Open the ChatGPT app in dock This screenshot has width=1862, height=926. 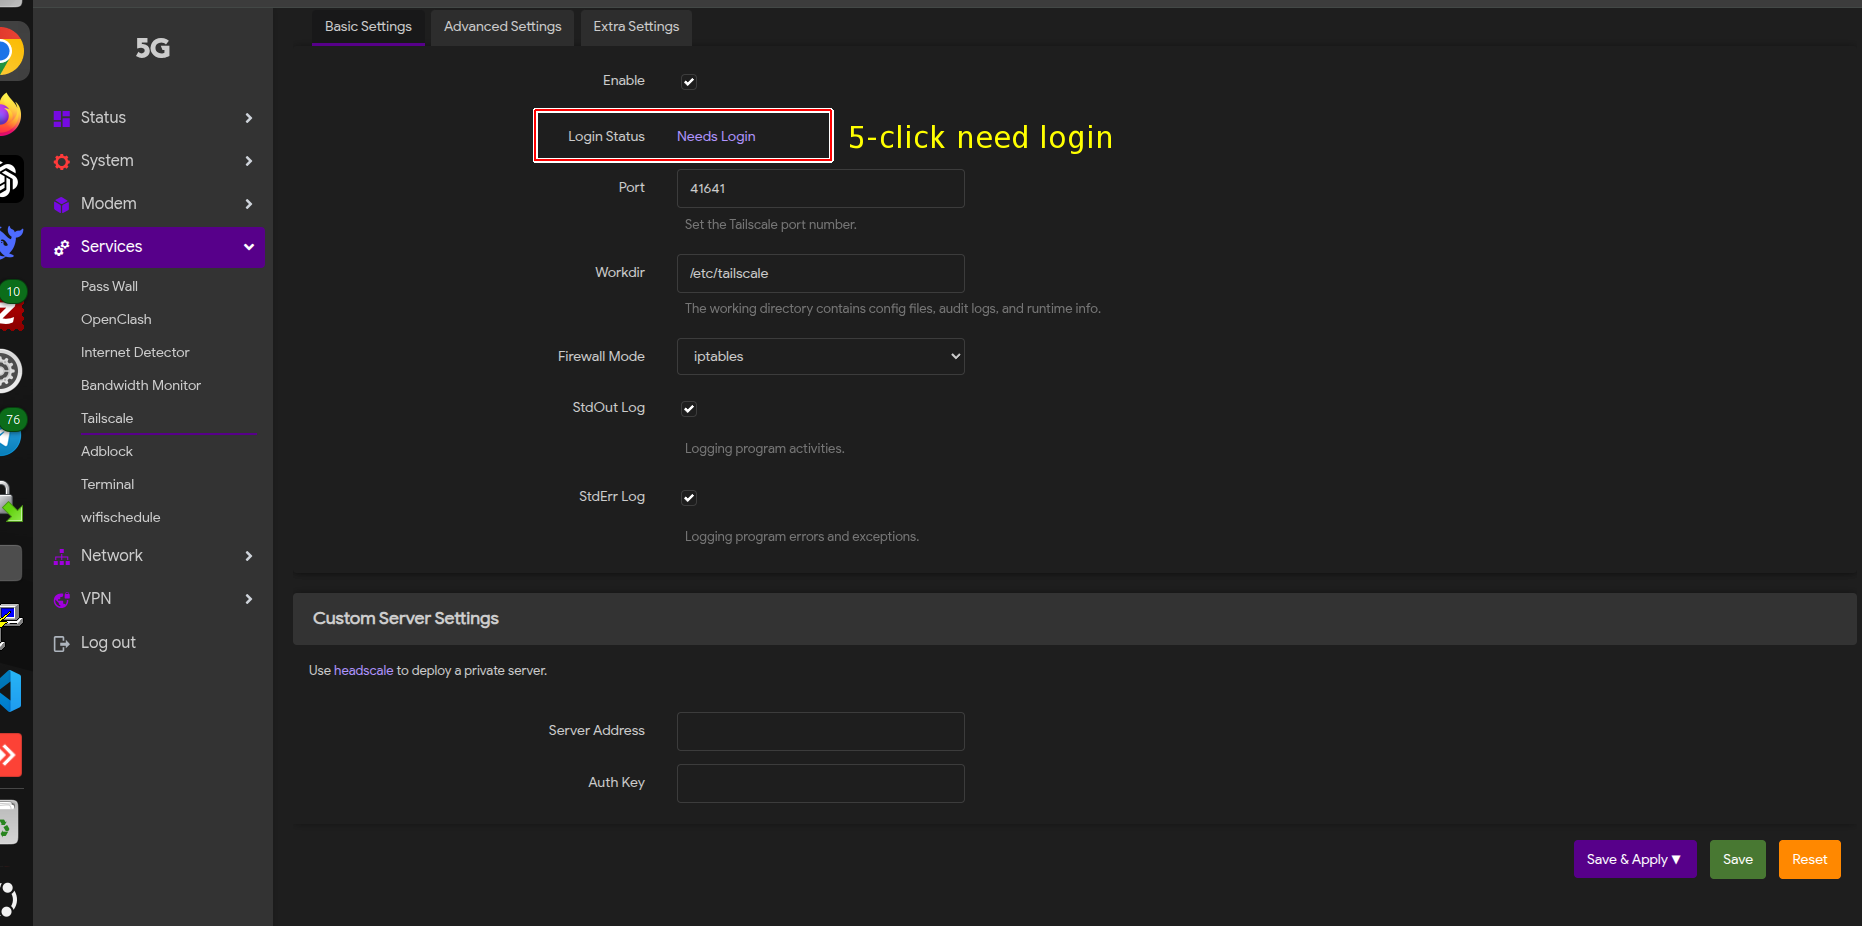pos(9,180)
